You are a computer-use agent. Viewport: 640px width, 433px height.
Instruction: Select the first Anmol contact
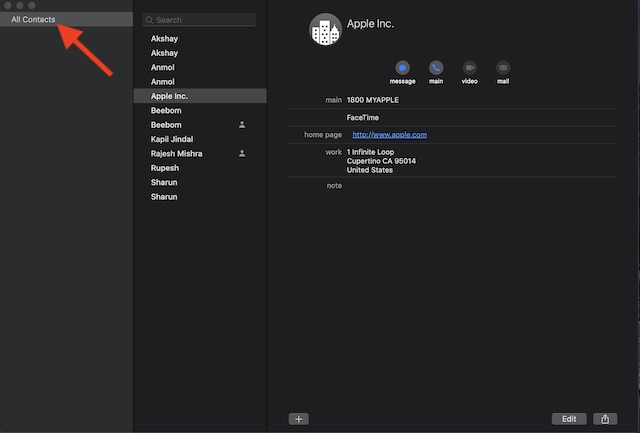point(200,67)
